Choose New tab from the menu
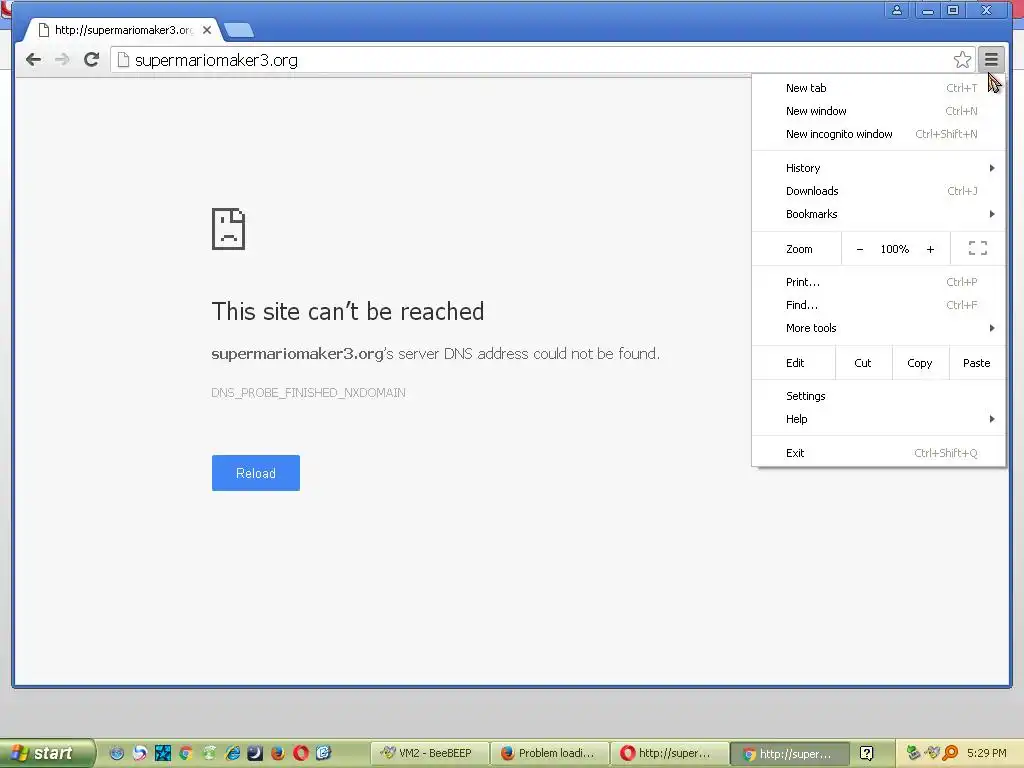 pyautogui.click(x=878, y=88)
